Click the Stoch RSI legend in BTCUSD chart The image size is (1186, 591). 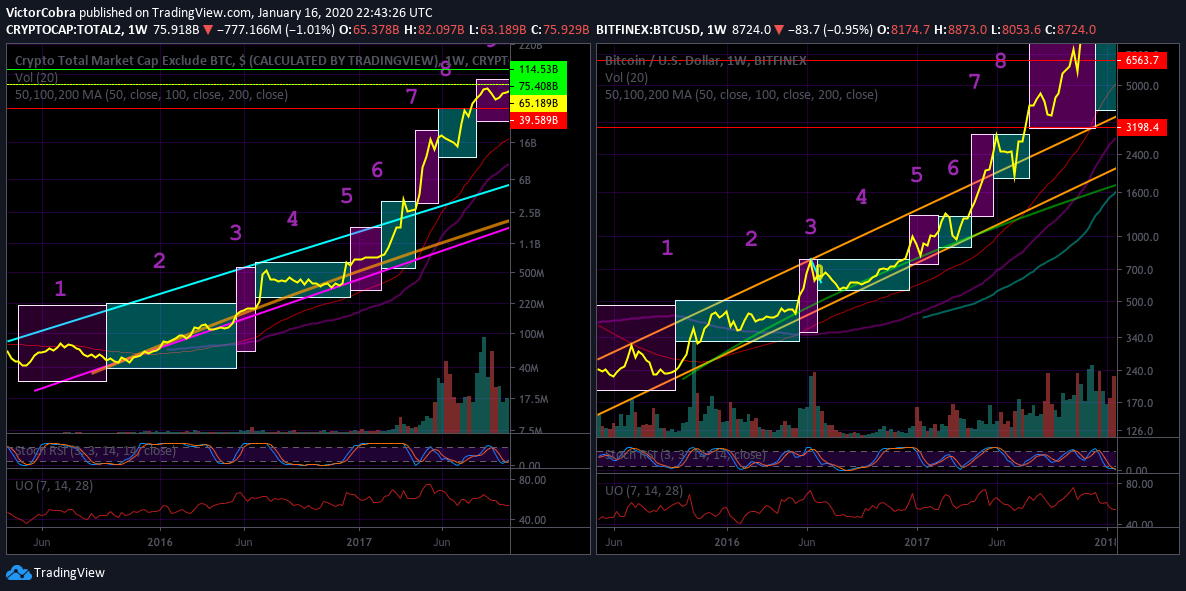point(683,456)
